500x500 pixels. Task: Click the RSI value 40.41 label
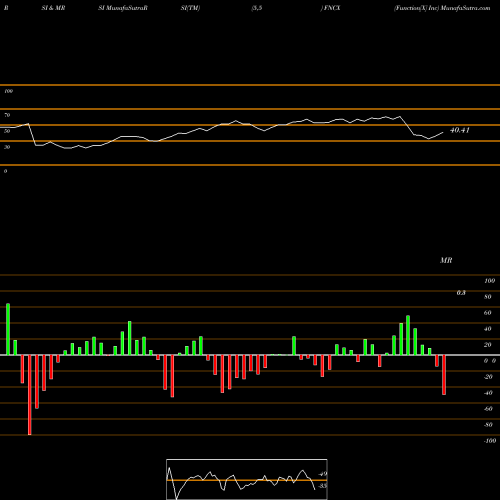(x=460, y=130)
